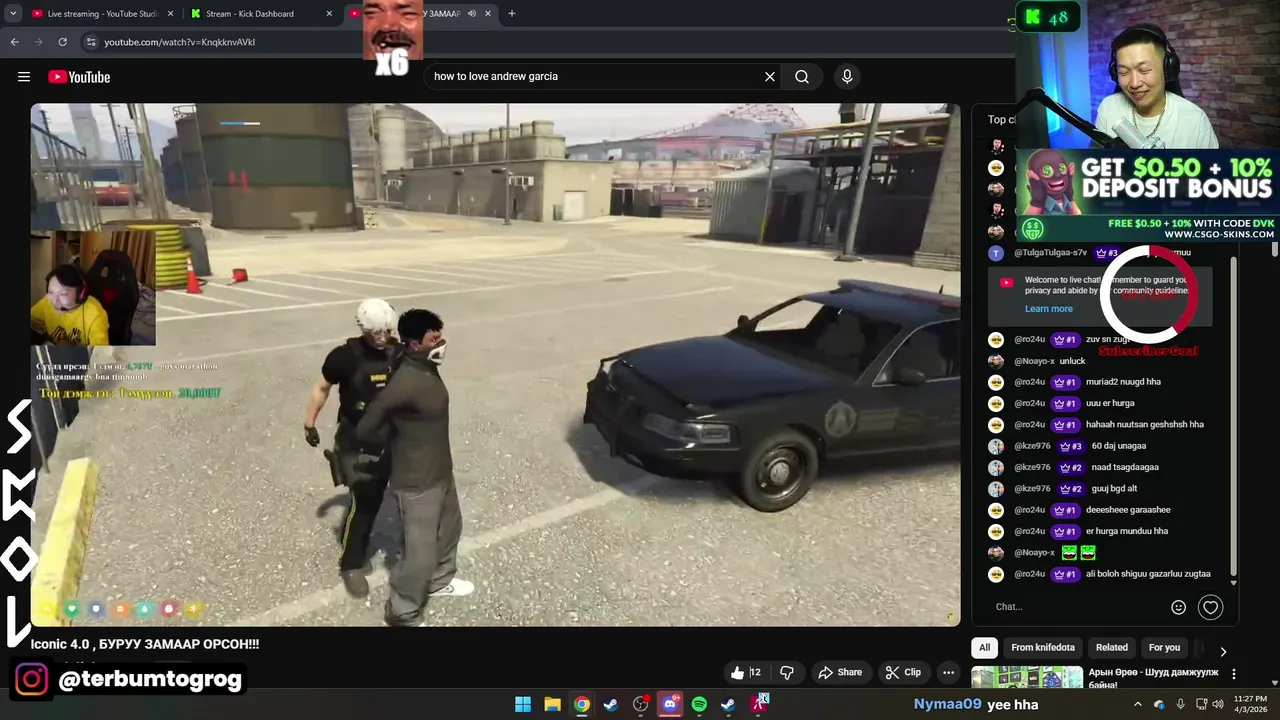The width and height of the screenshot is (1280, 720).
Task: Open the tab search dropdown
Action: [x=13, y=14]
